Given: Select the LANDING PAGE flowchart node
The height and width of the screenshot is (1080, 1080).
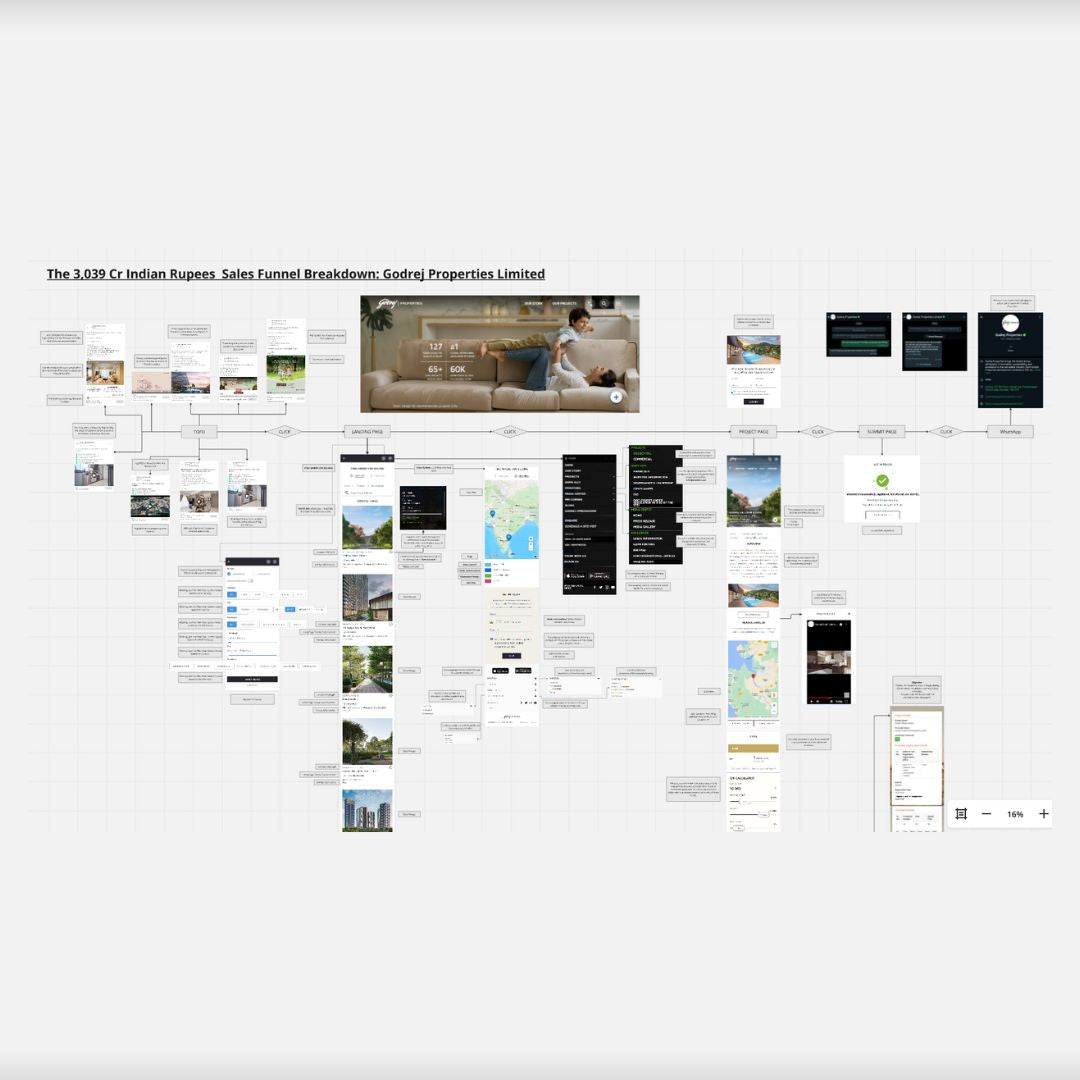Looking at the screenshot, I should (x=364, y=432).
